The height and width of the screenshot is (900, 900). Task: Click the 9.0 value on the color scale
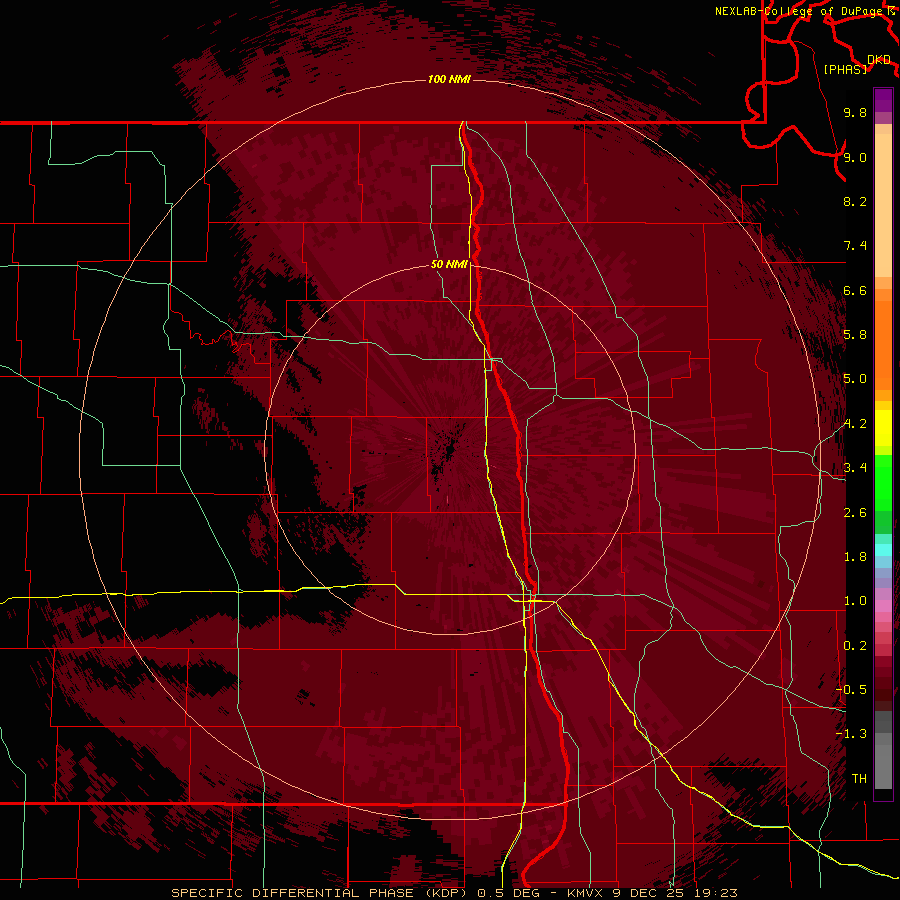[855, 157]
